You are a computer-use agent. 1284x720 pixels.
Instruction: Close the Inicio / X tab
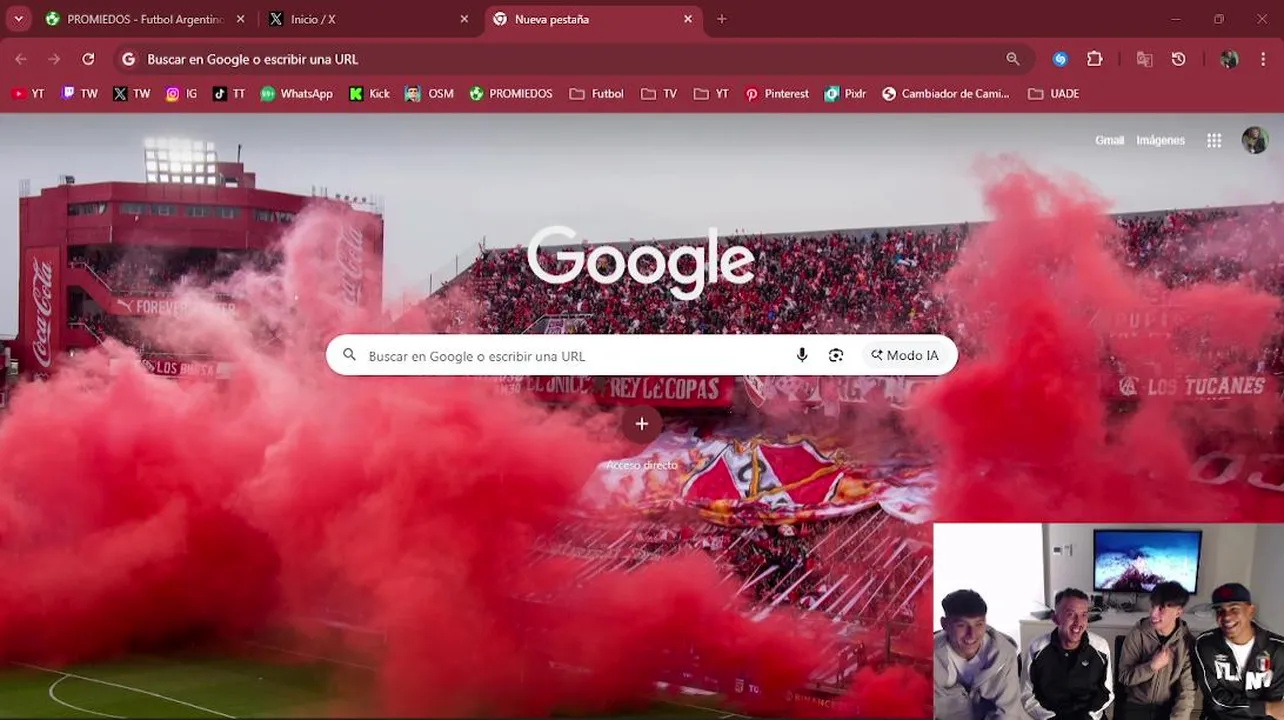[x=464, y=19]
